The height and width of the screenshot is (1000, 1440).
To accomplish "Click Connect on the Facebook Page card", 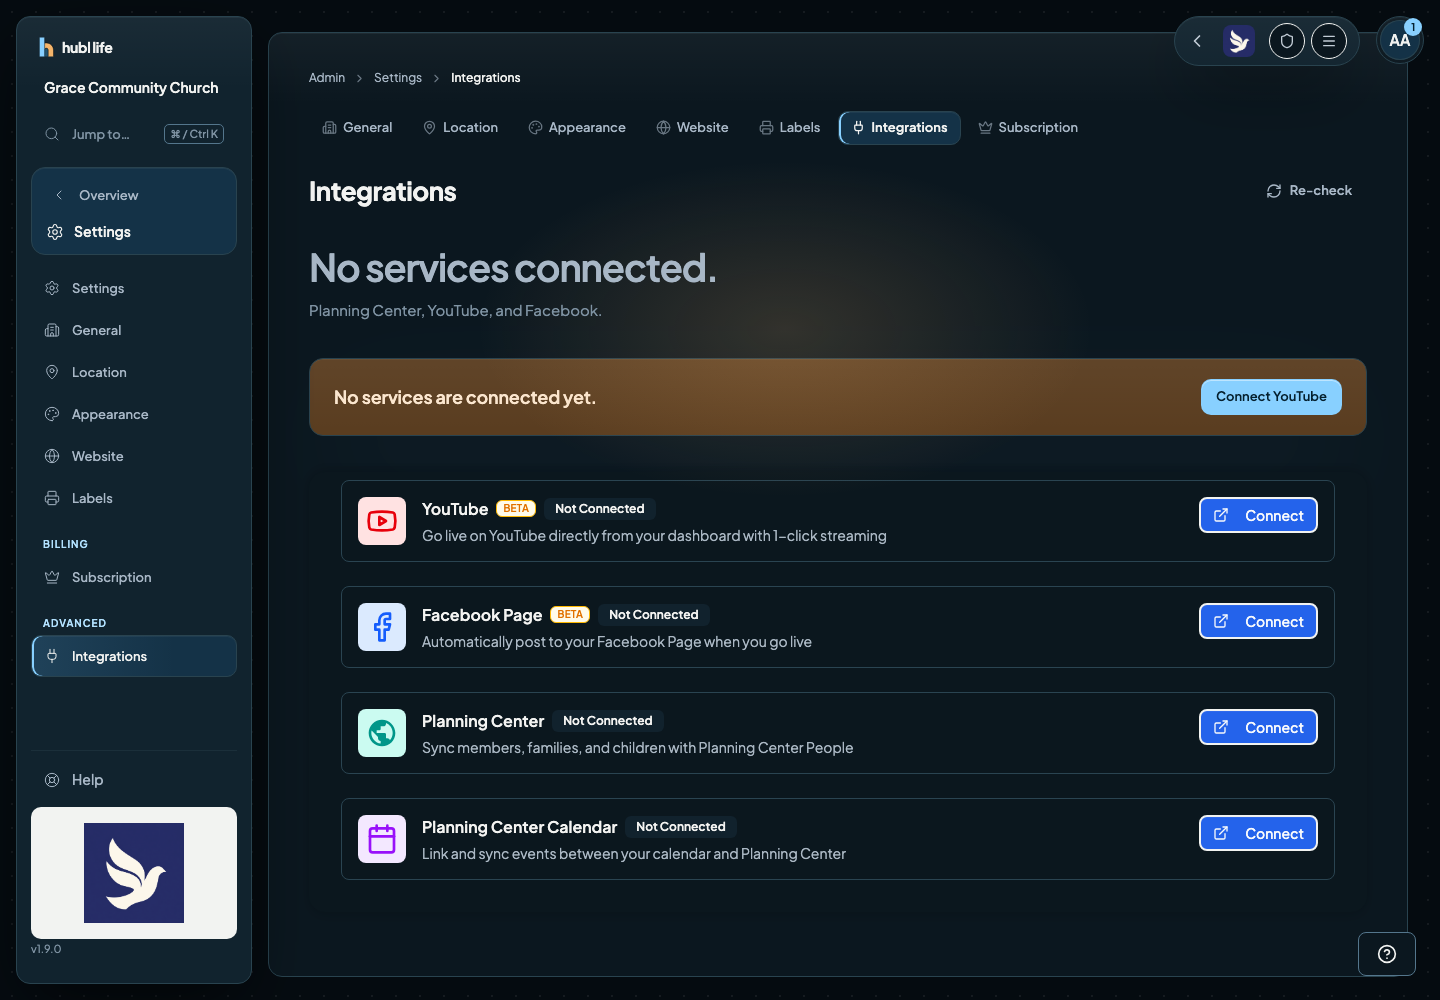I will pos(1258,622).
